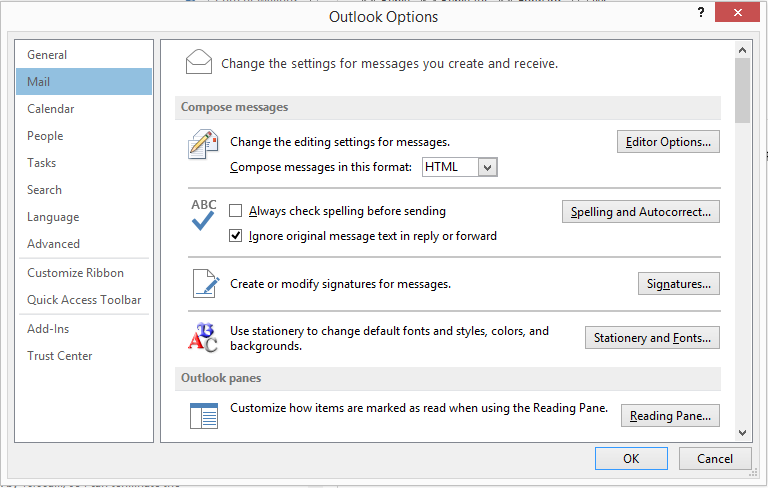The height and width of the screenshot is (488, 768).
Task: Go to Customize Ribbon settings
Action: pyautogui.click(x=76, y=273)
